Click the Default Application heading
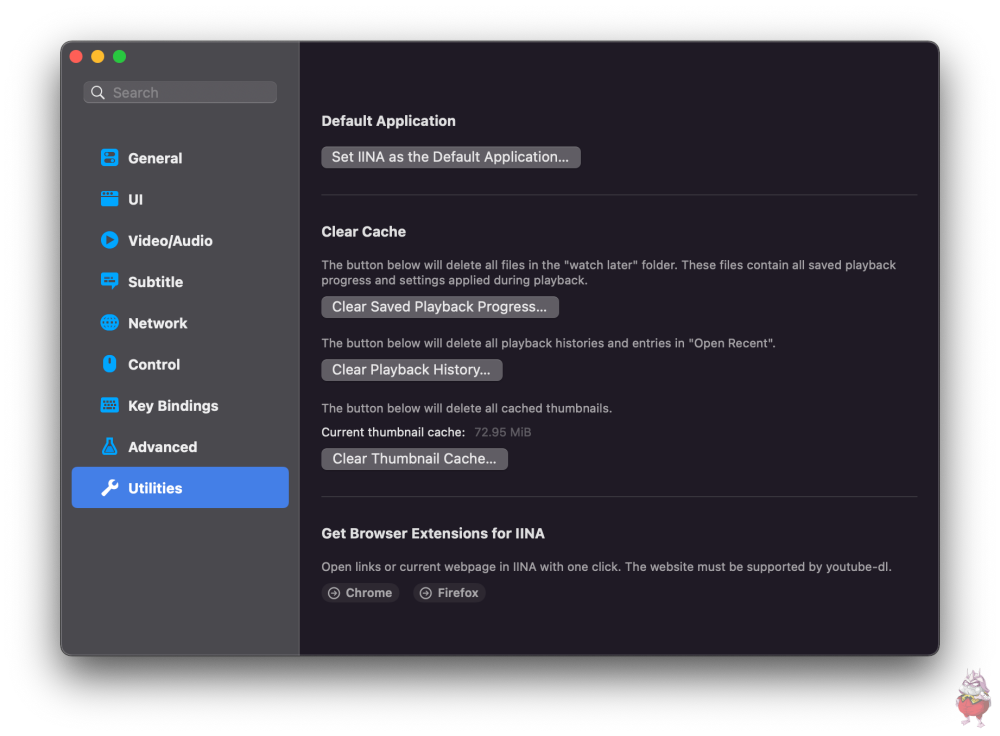Image resolution: width=1000 pixels, height=736 pixels. (x=388, y=121)
